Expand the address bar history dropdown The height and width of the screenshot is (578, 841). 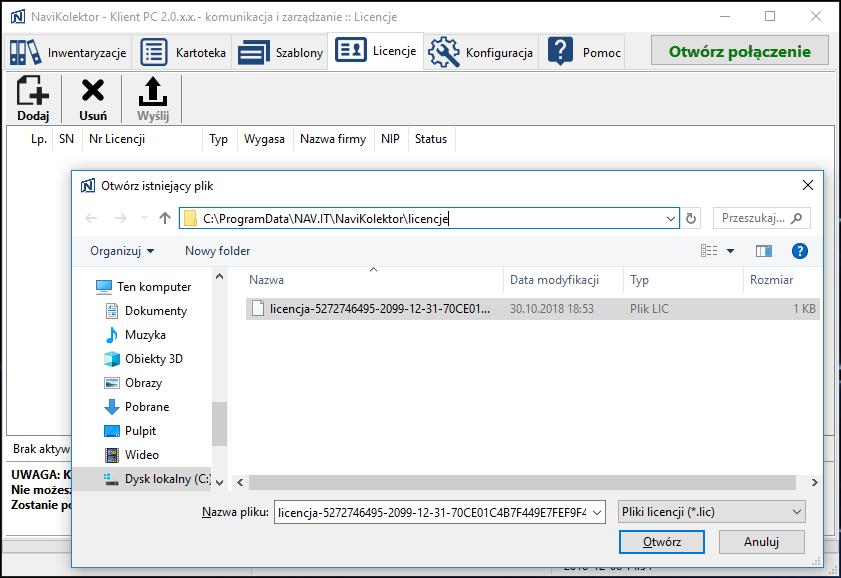[x=670, y=218]
